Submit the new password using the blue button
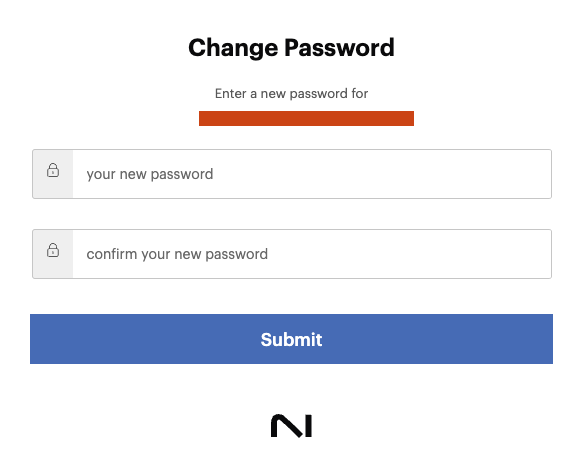Image resolution: width=586 pixels, height=470 pixels. [291, 339]
